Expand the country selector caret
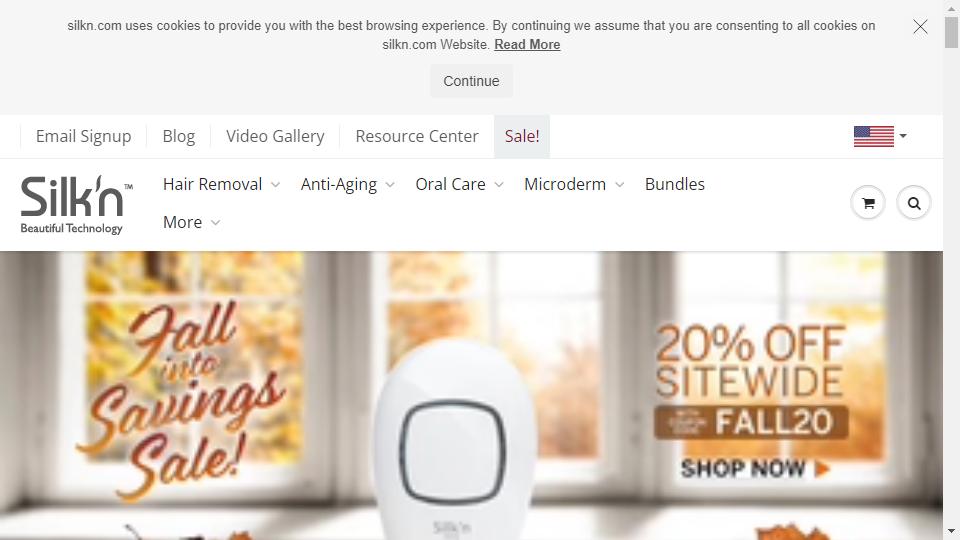The width and height of the screenshot is (960, 540). pos(903,136)
